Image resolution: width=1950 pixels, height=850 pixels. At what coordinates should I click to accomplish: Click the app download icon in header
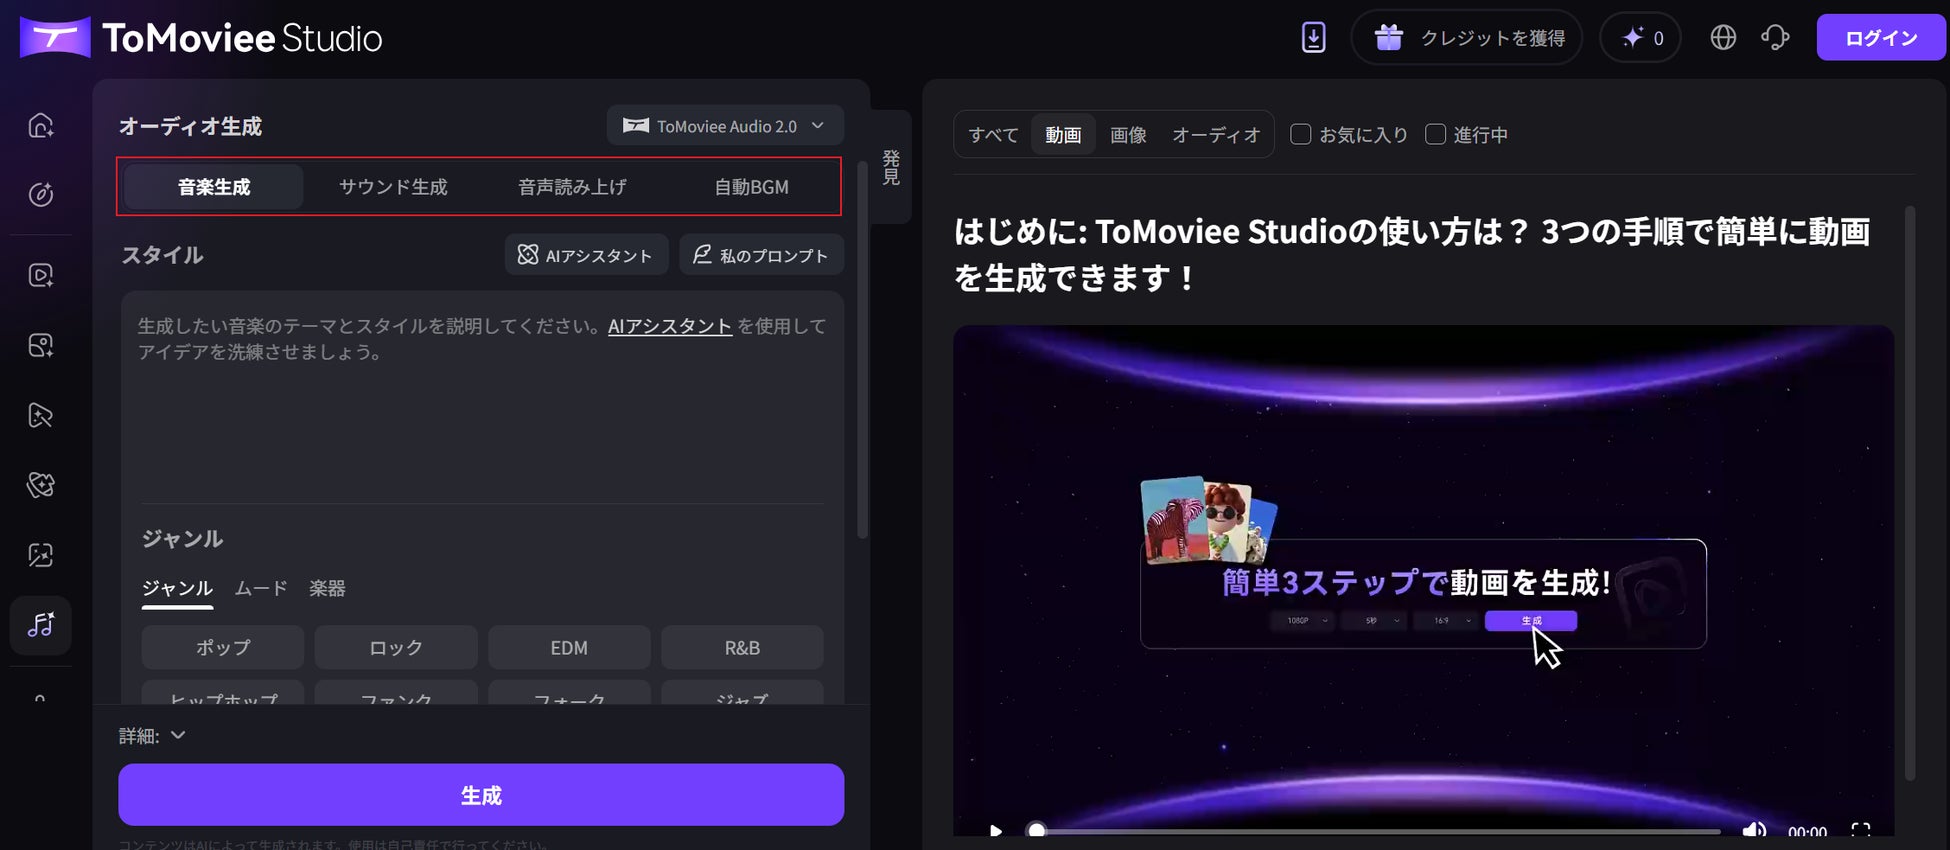pos(1313,38)
